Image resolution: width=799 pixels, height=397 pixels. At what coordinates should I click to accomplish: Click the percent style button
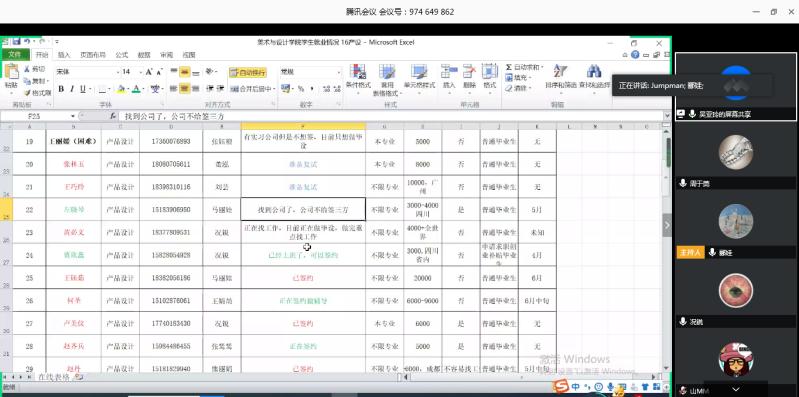pos(301,89)
